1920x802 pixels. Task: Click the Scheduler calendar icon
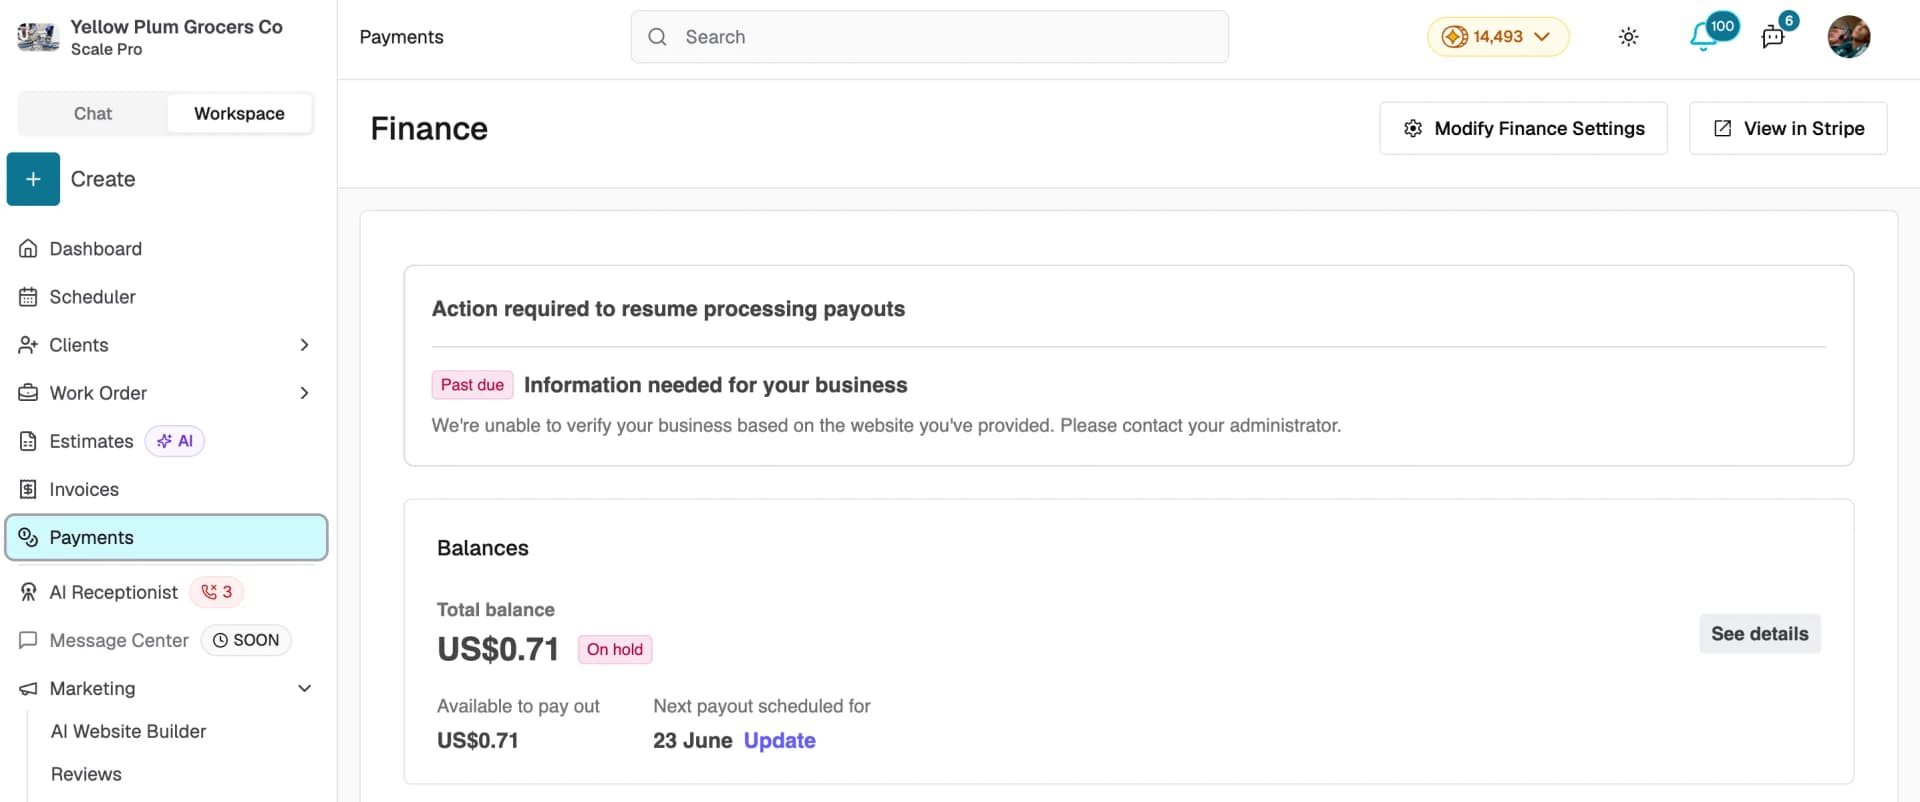tap(28, 297)
